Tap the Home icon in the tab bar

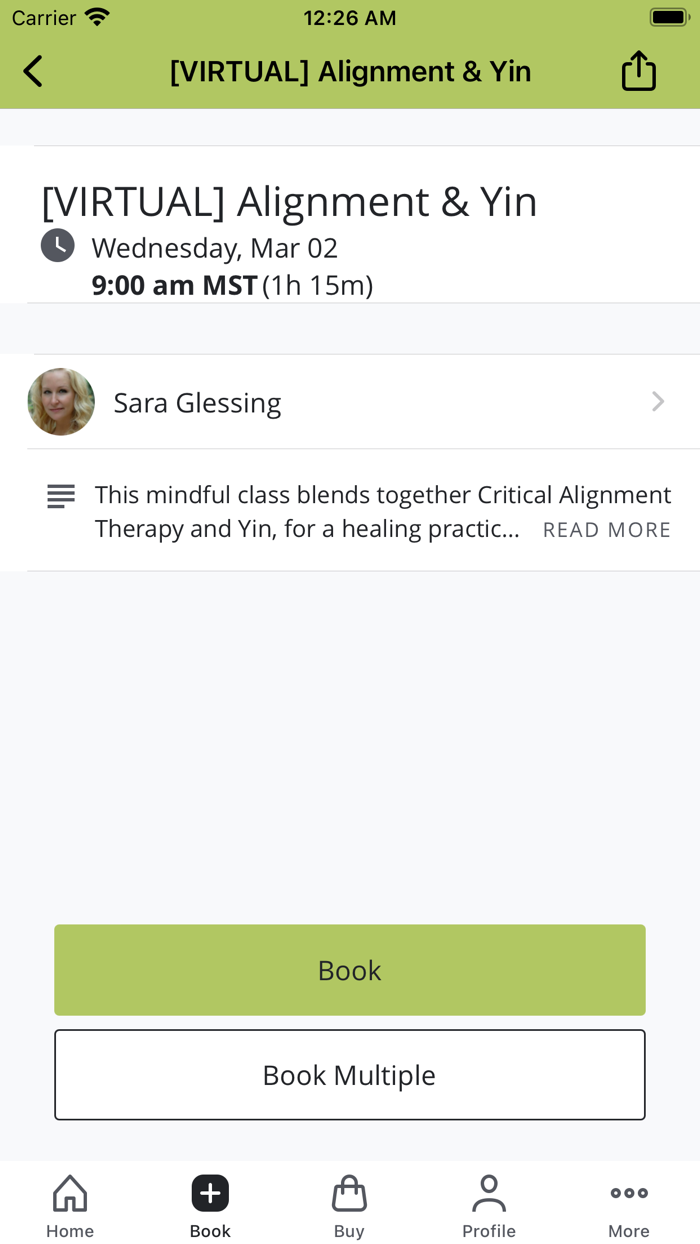(x=69, y=1192)
